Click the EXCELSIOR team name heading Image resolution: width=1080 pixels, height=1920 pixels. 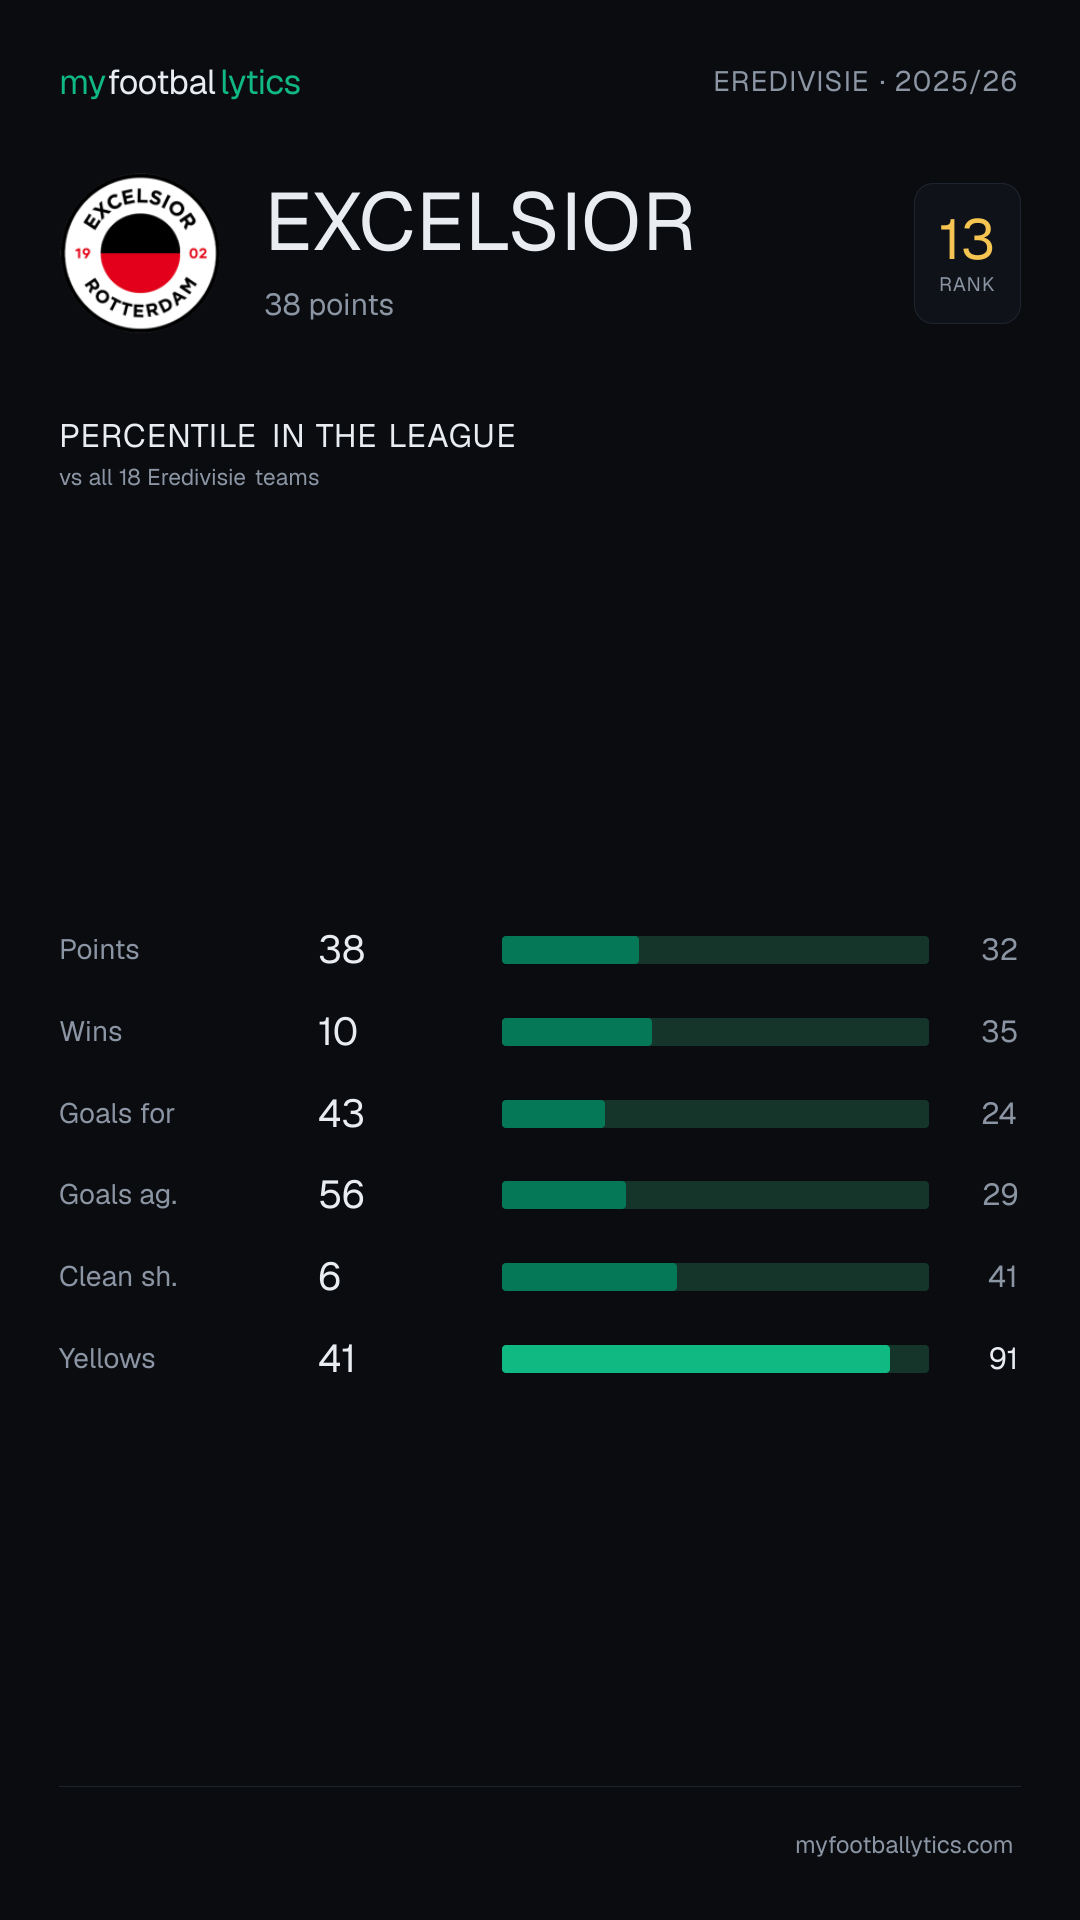480,222
